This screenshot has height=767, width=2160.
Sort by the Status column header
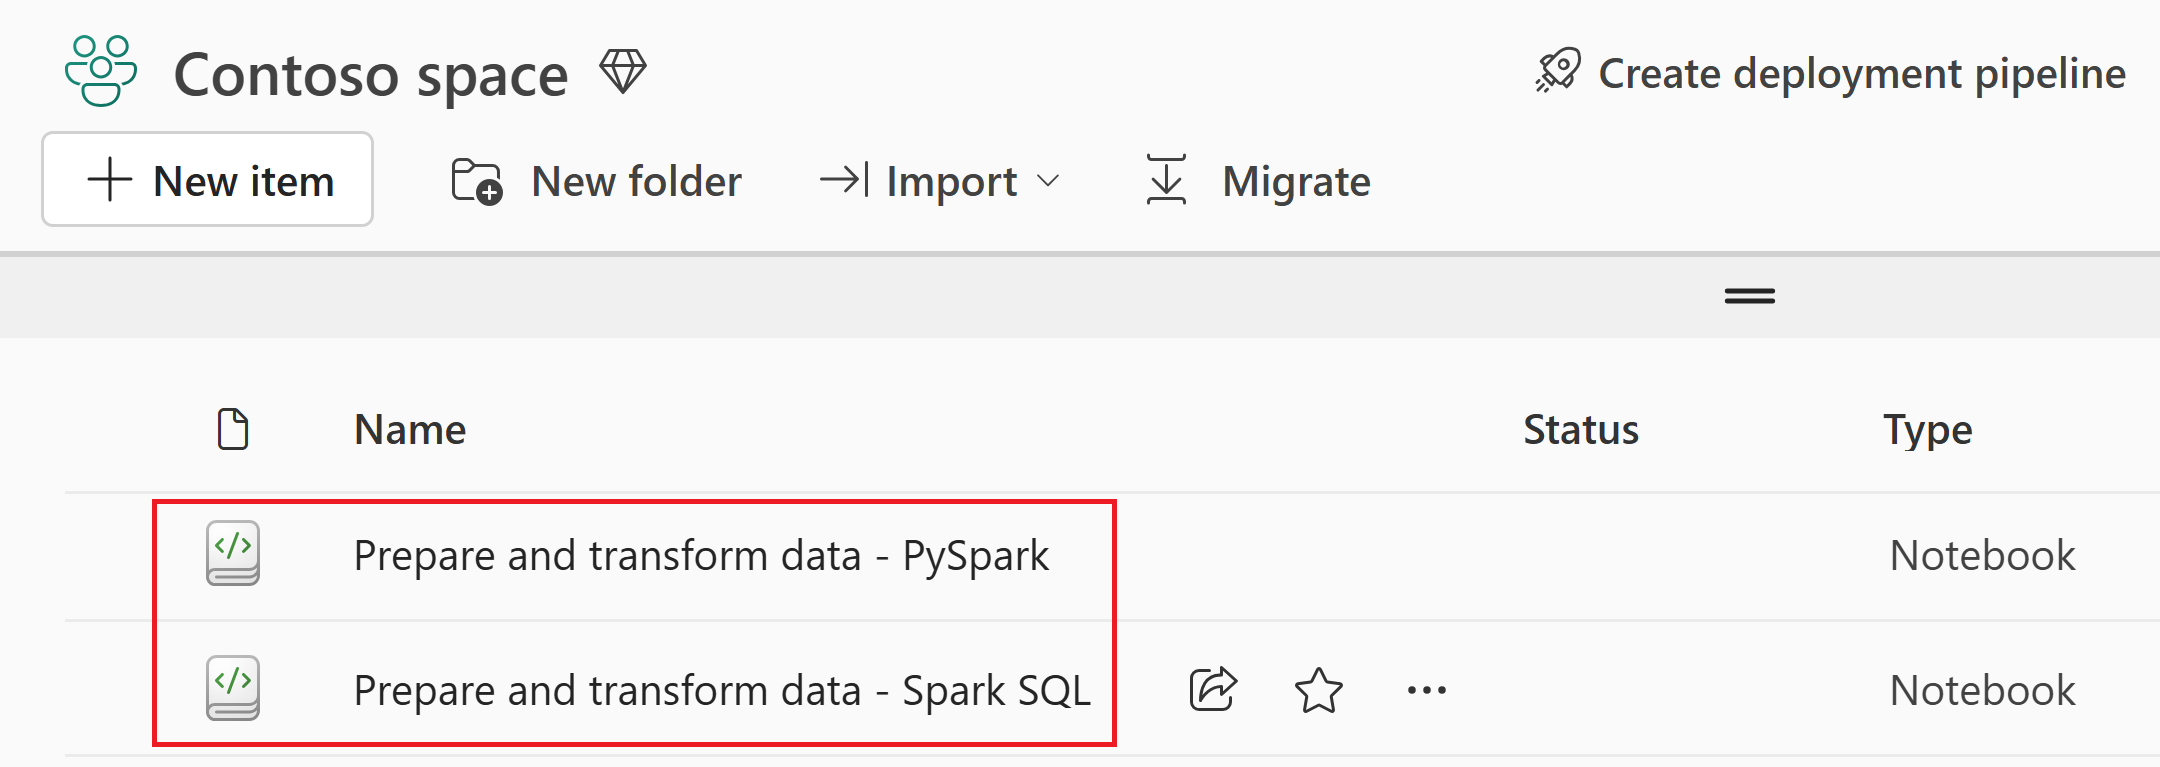point(1581,430)
